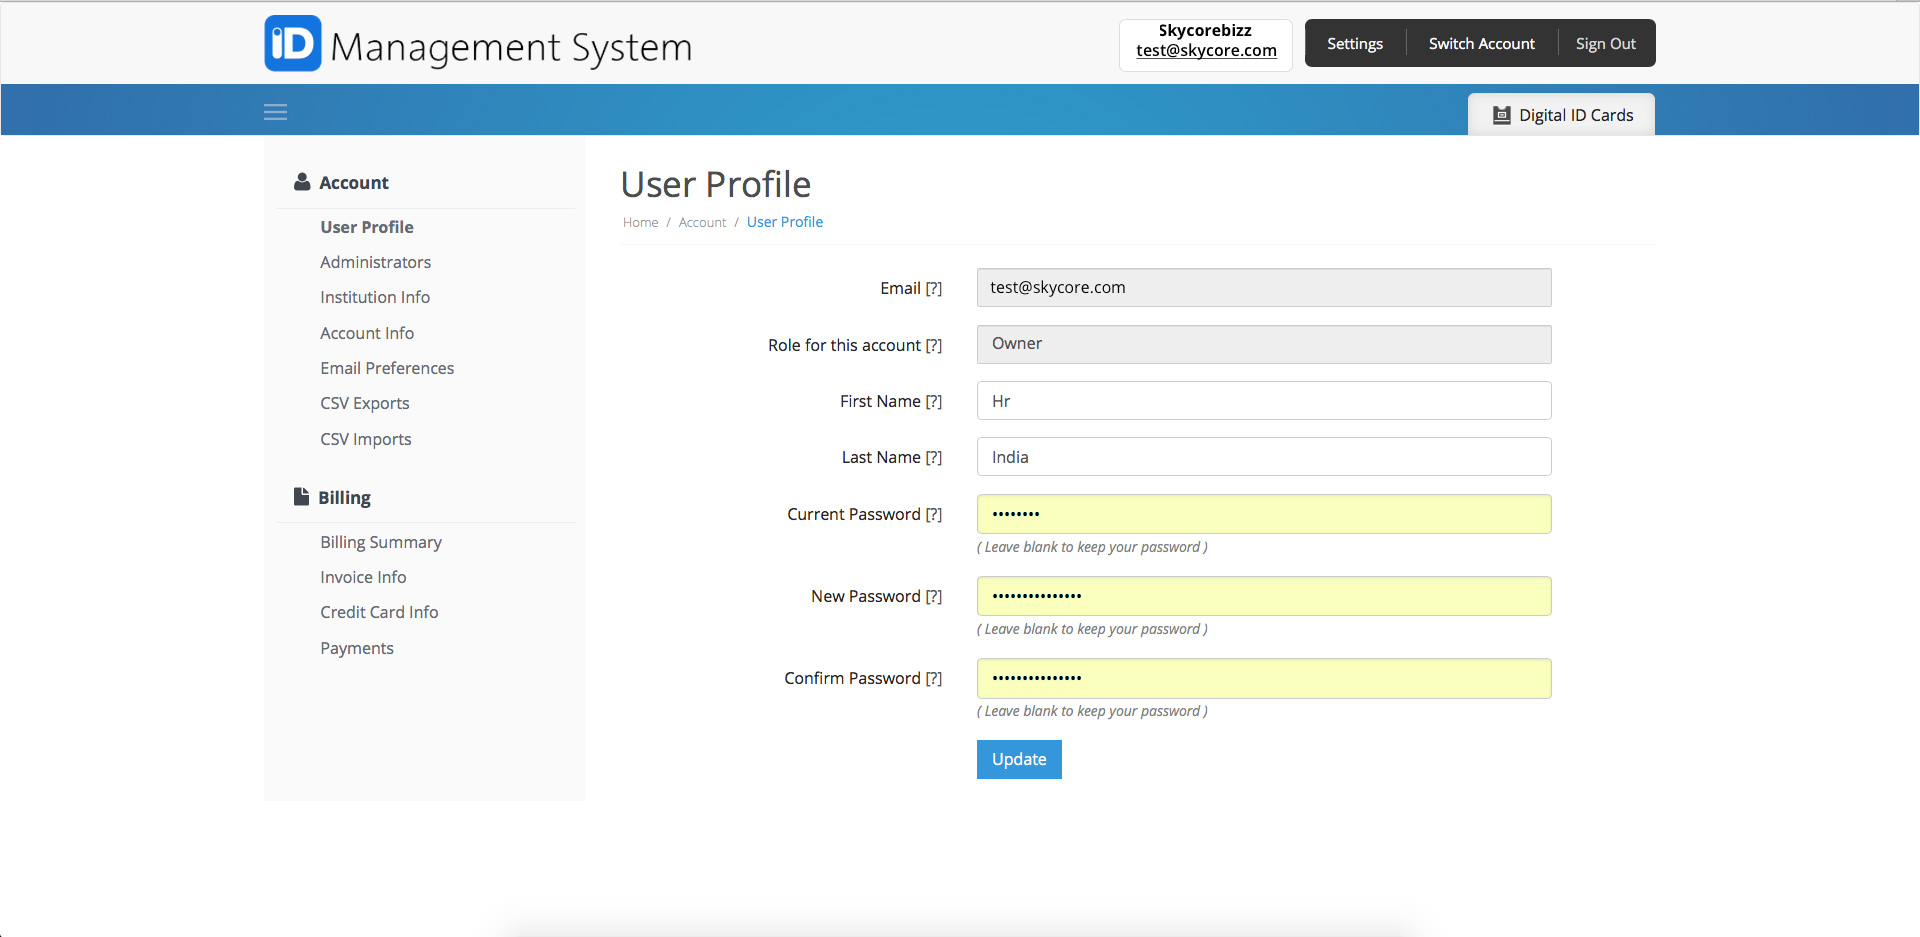Screen dimensions: 1920x937
Task: Click the User Profile breadcrumb link
Action: 785,222
